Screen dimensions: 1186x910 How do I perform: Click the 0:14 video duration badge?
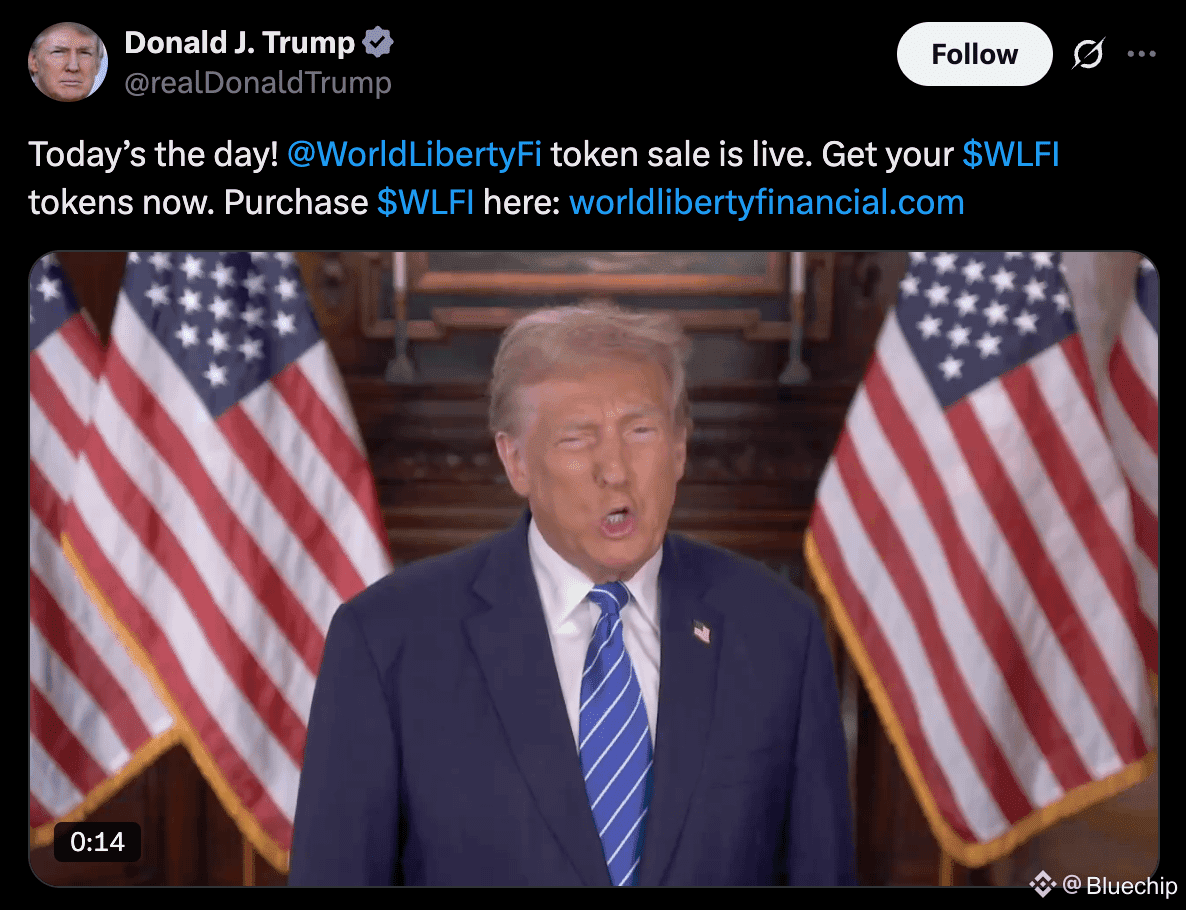(x=98, y=842)
